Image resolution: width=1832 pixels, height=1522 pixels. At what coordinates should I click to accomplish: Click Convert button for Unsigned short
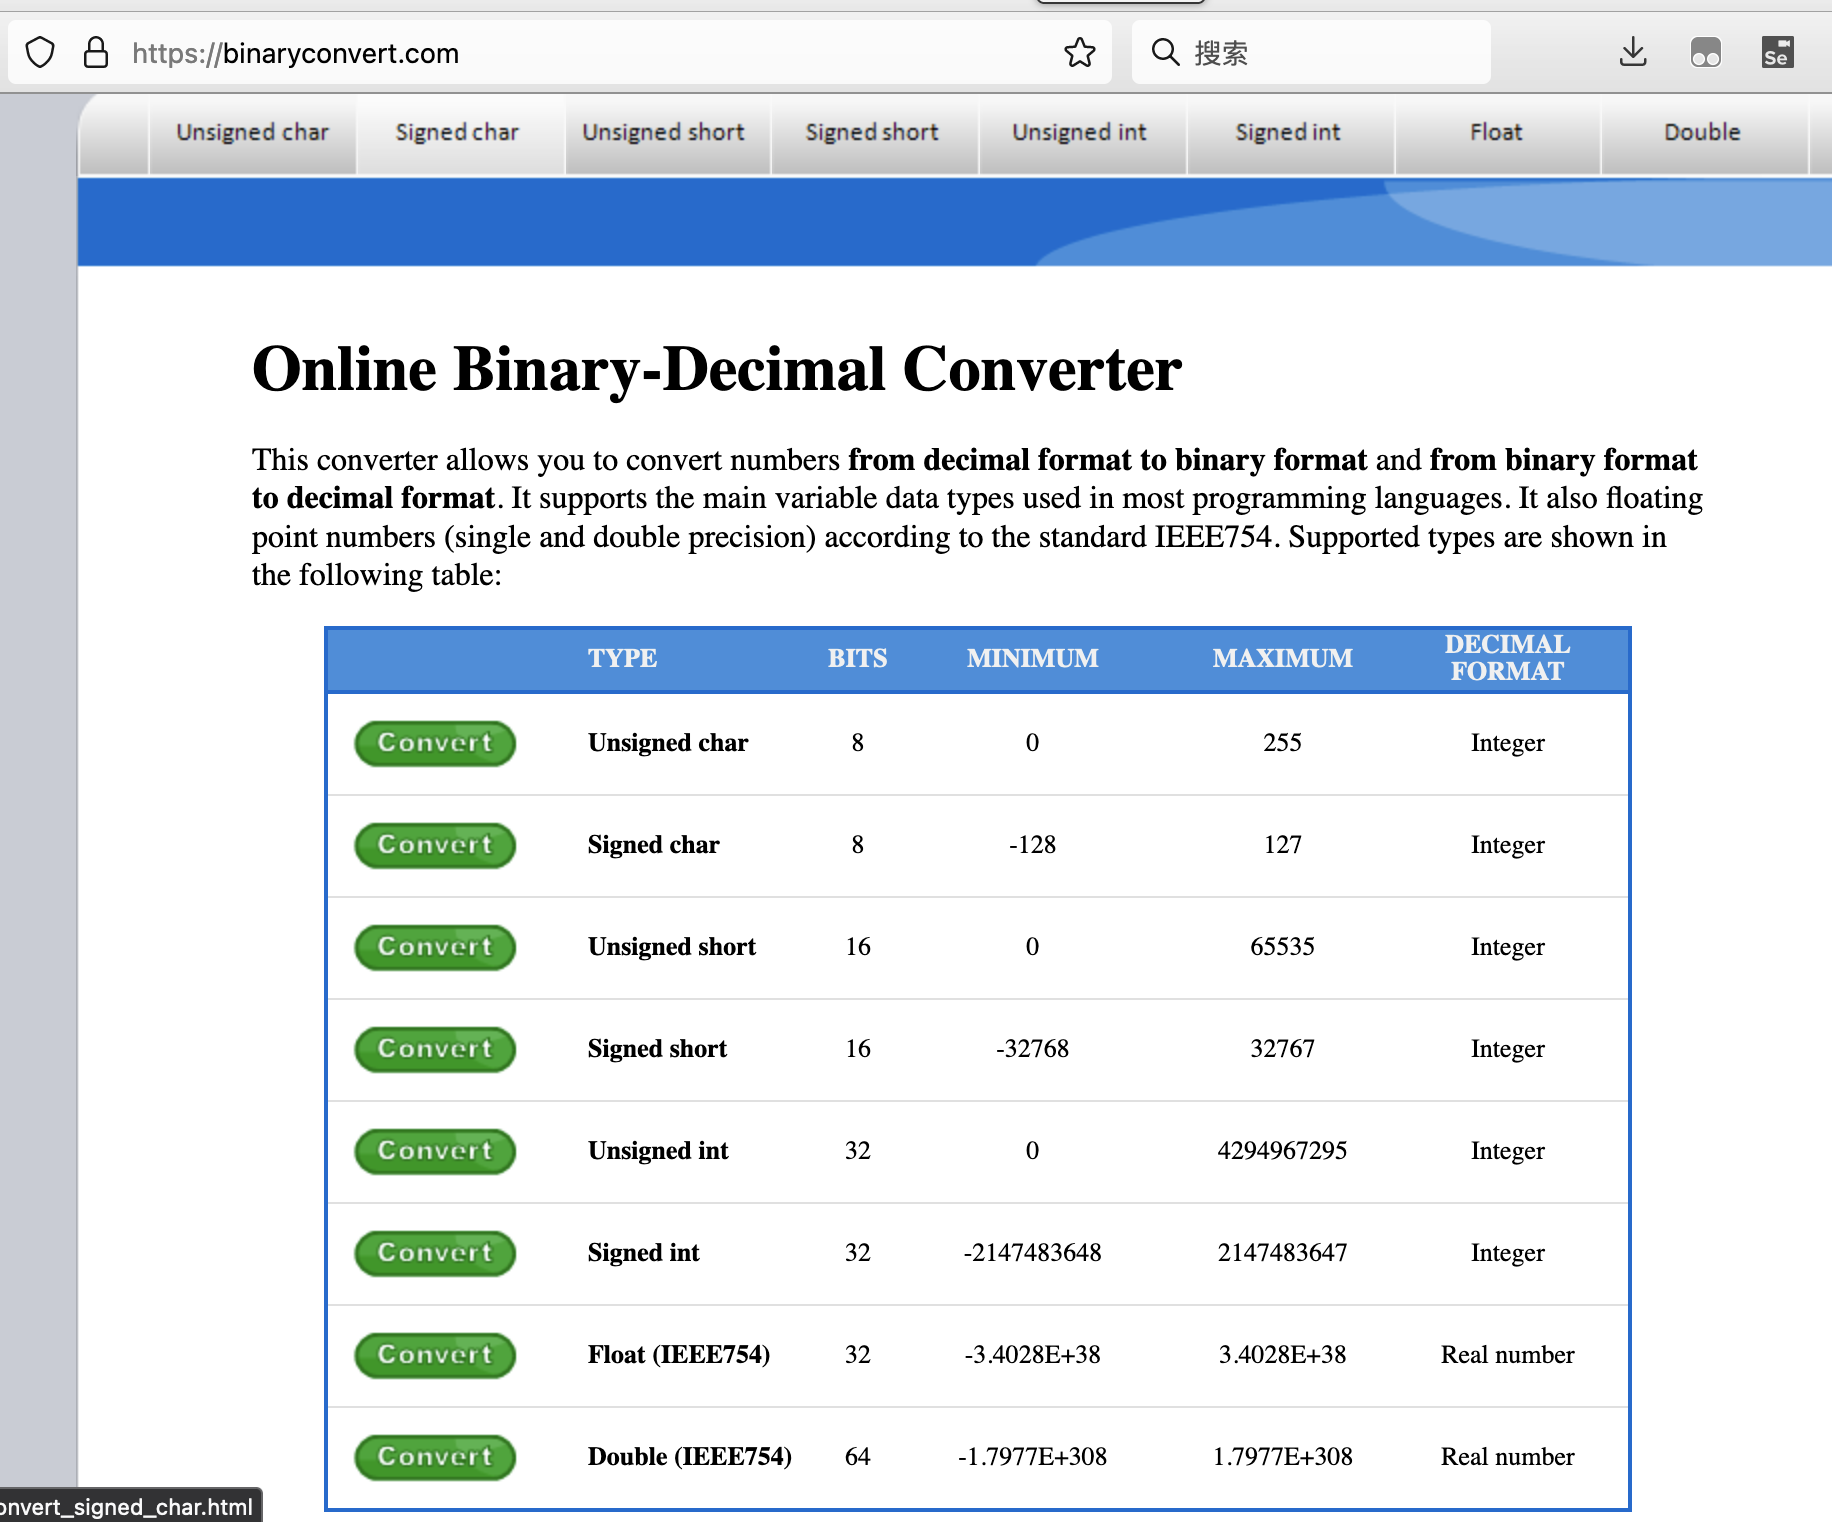pos(435,947)
